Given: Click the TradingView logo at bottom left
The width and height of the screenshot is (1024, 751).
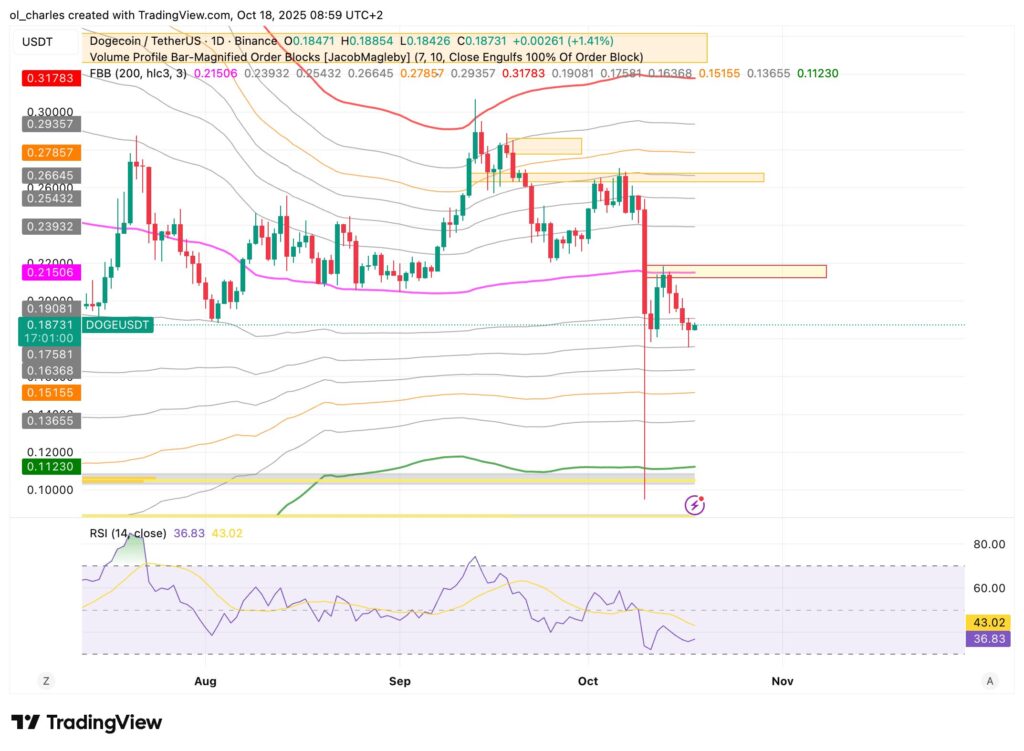Looking at the screenshot, I should click(x=86, y=722).
